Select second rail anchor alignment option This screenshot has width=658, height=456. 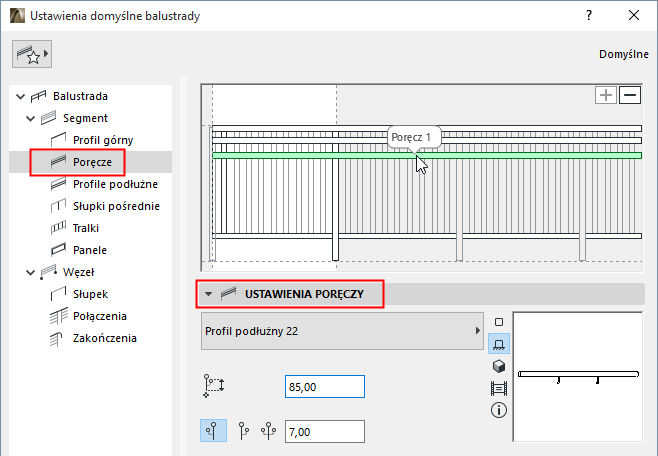pyautogui.click(x=243, y=431)
